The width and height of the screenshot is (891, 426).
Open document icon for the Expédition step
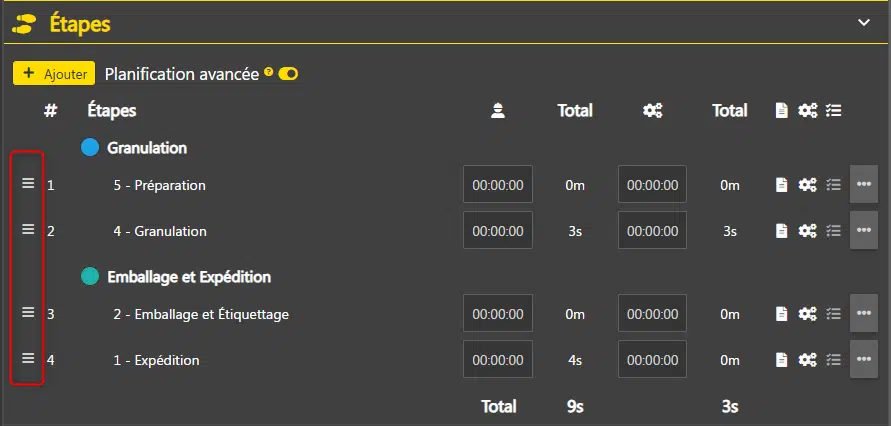click(783, 360)
